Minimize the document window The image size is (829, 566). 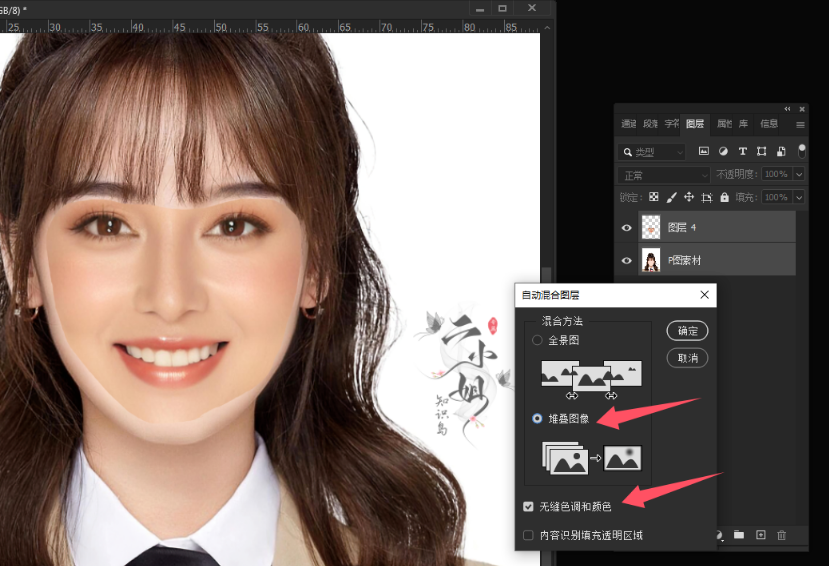pyautogui.click(x=480, y=8)
